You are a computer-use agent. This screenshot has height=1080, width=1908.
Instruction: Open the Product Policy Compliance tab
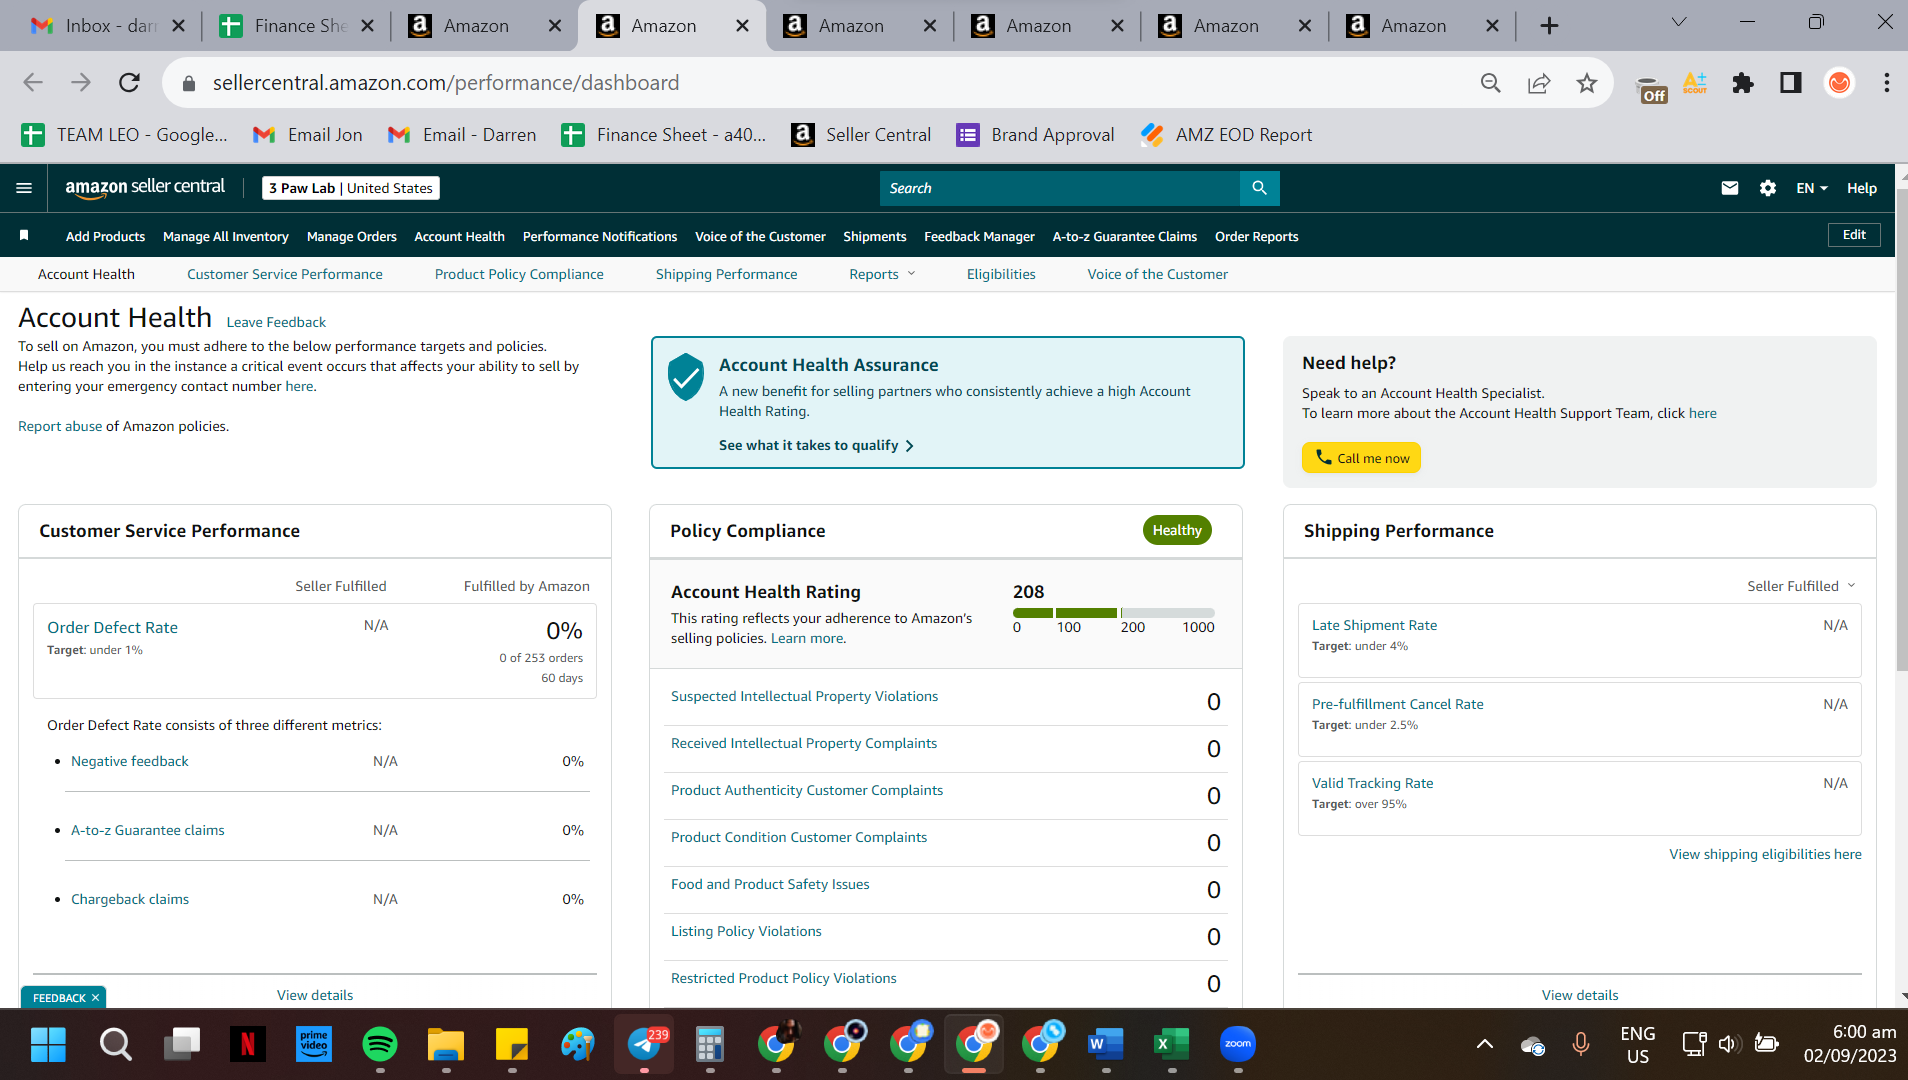(519, 274)
